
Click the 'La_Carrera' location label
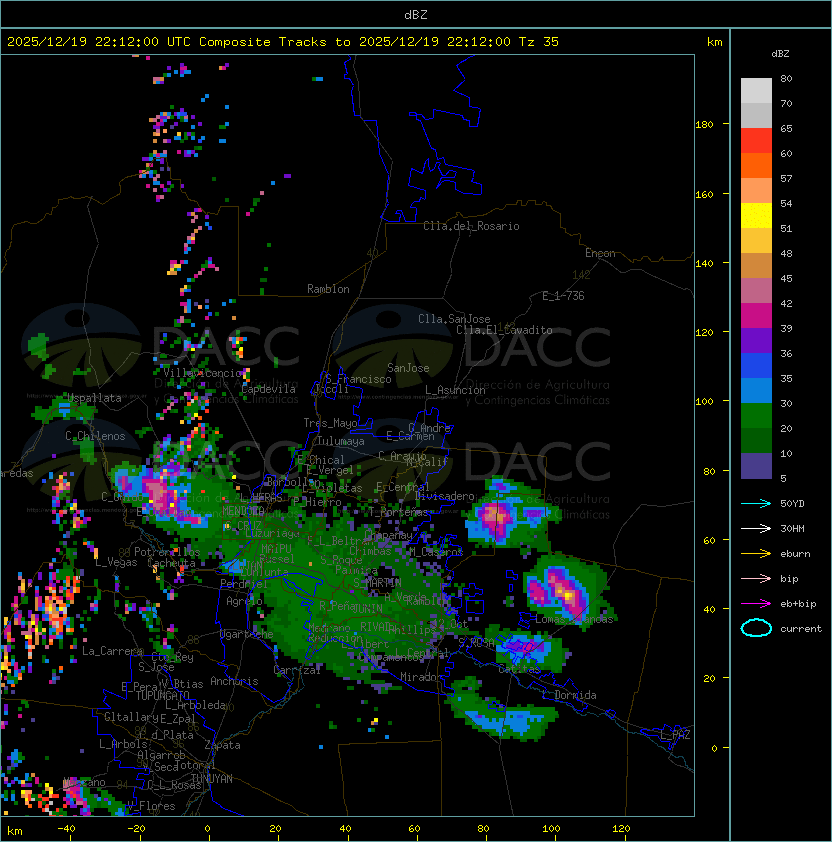[112, 651]
